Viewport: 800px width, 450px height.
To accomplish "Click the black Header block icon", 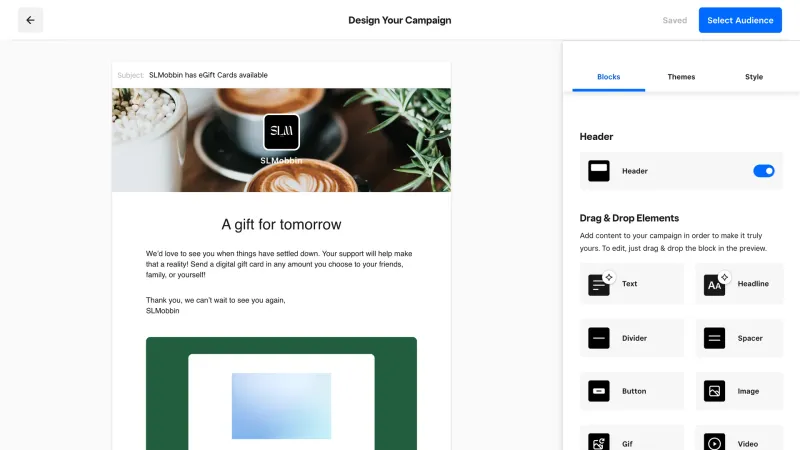I will [x=598, y=171].
